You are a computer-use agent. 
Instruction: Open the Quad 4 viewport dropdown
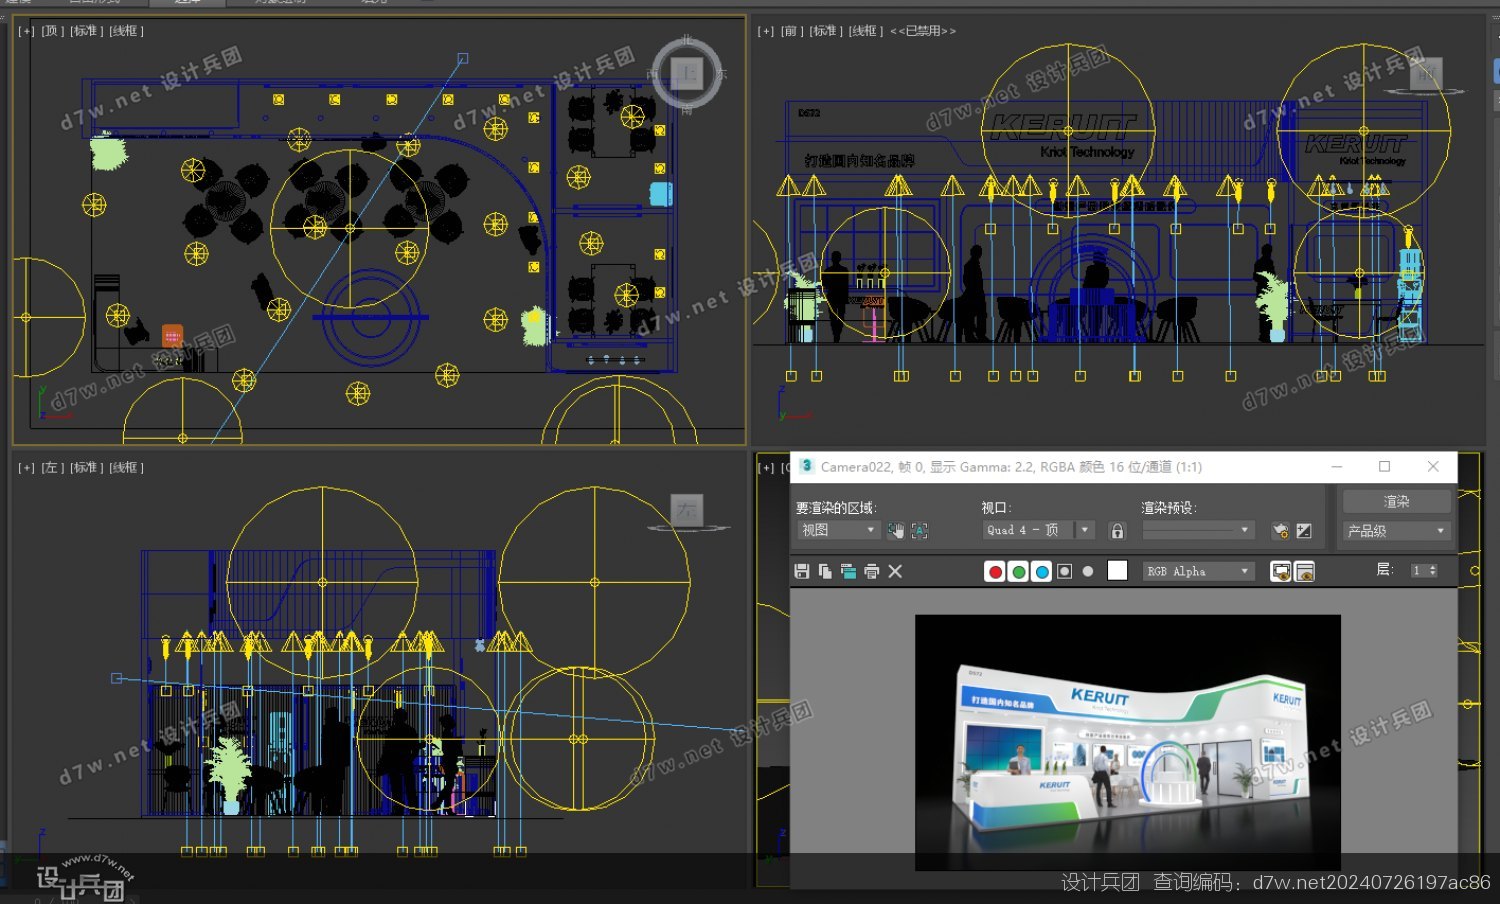(1038, 530)
